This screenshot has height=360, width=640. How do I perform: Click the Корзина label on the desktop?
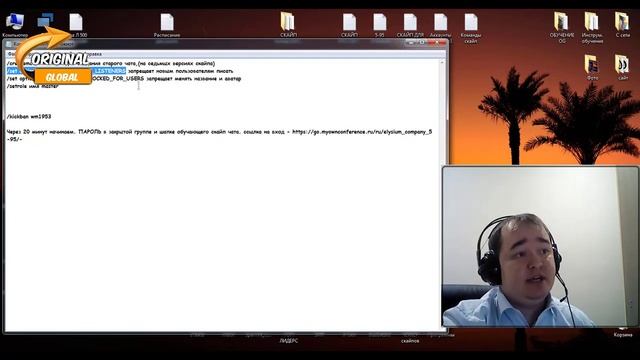pos(623,335)
